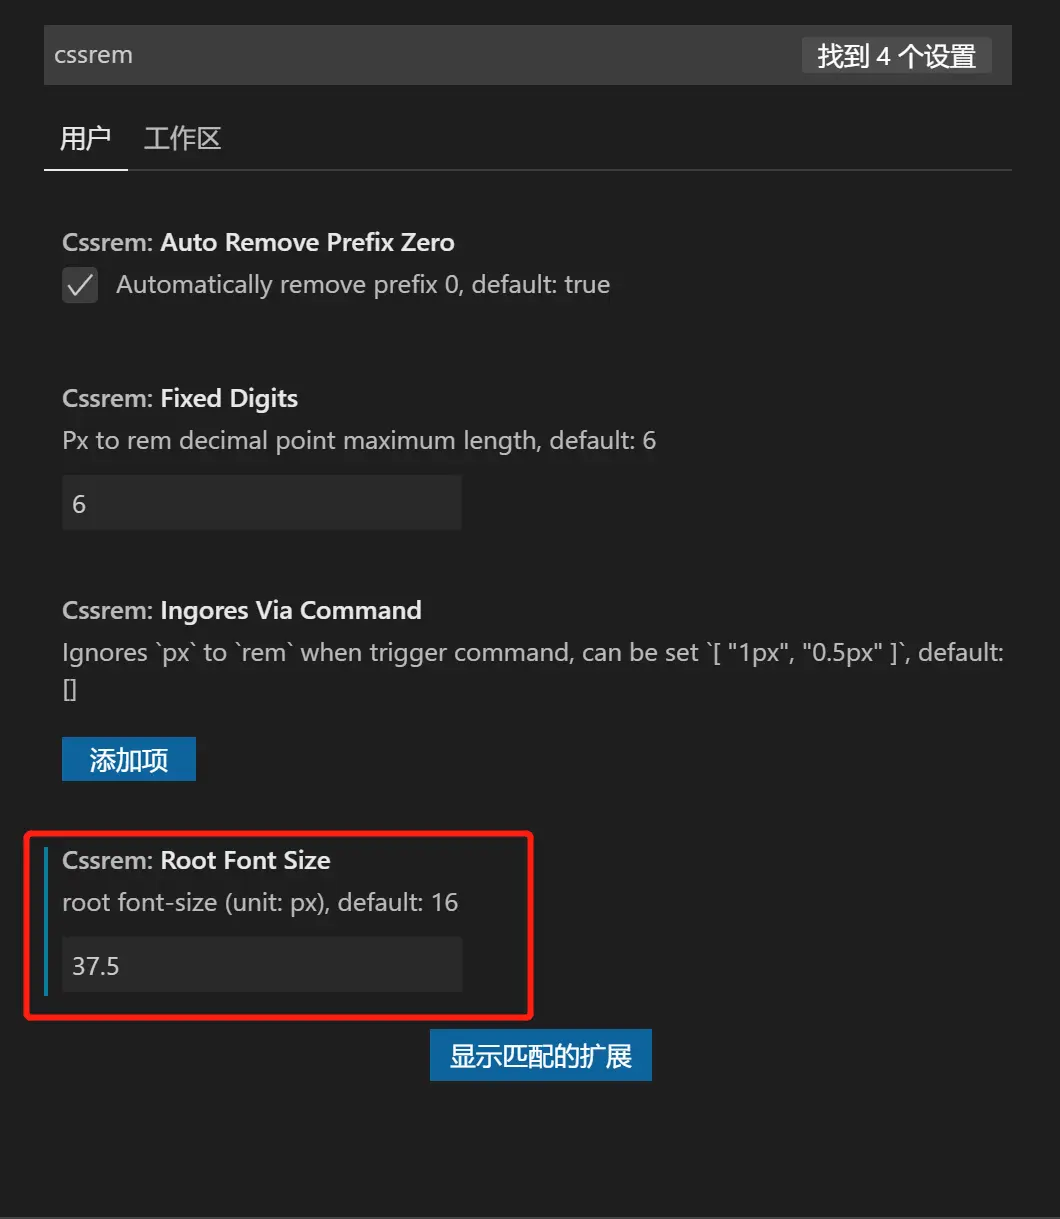Click the 'Ignores px to rem' description line
This screenshot has height=1219, width=1060.
532,653
